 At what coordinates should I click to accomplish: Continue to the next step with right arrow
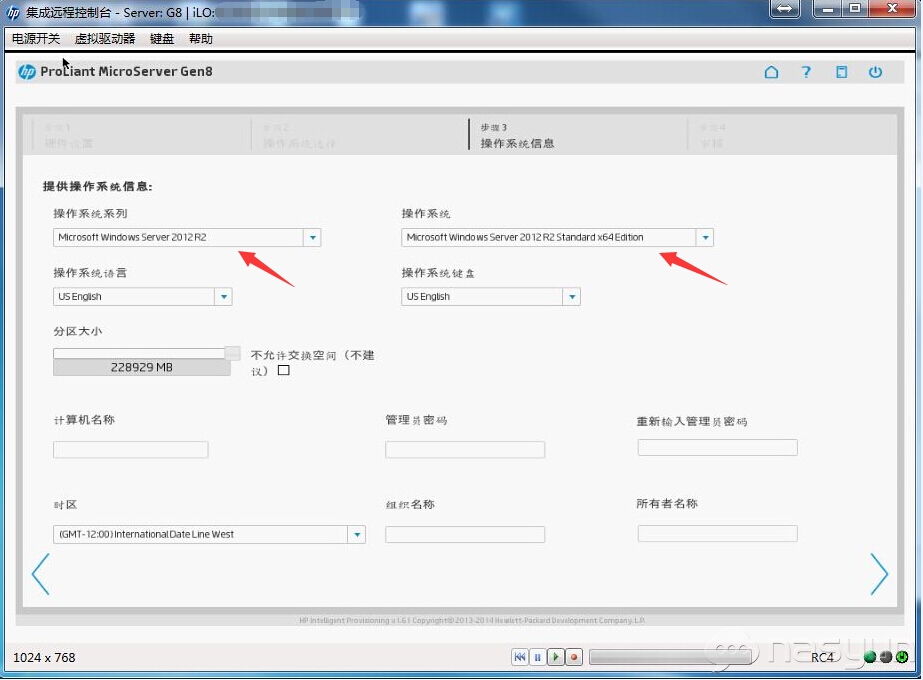pyautogui.click(x=879, y=573)
